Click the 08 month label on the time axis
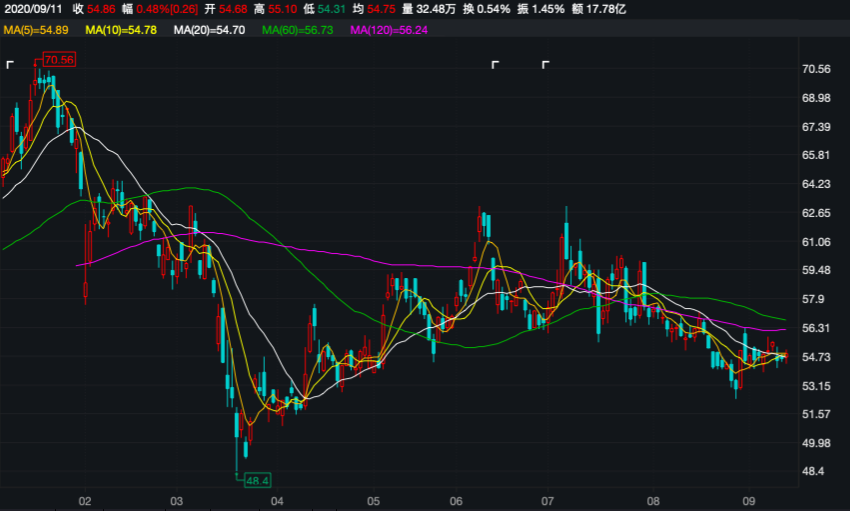This screenshot has width=850, height=511. (x=653, y=501)
